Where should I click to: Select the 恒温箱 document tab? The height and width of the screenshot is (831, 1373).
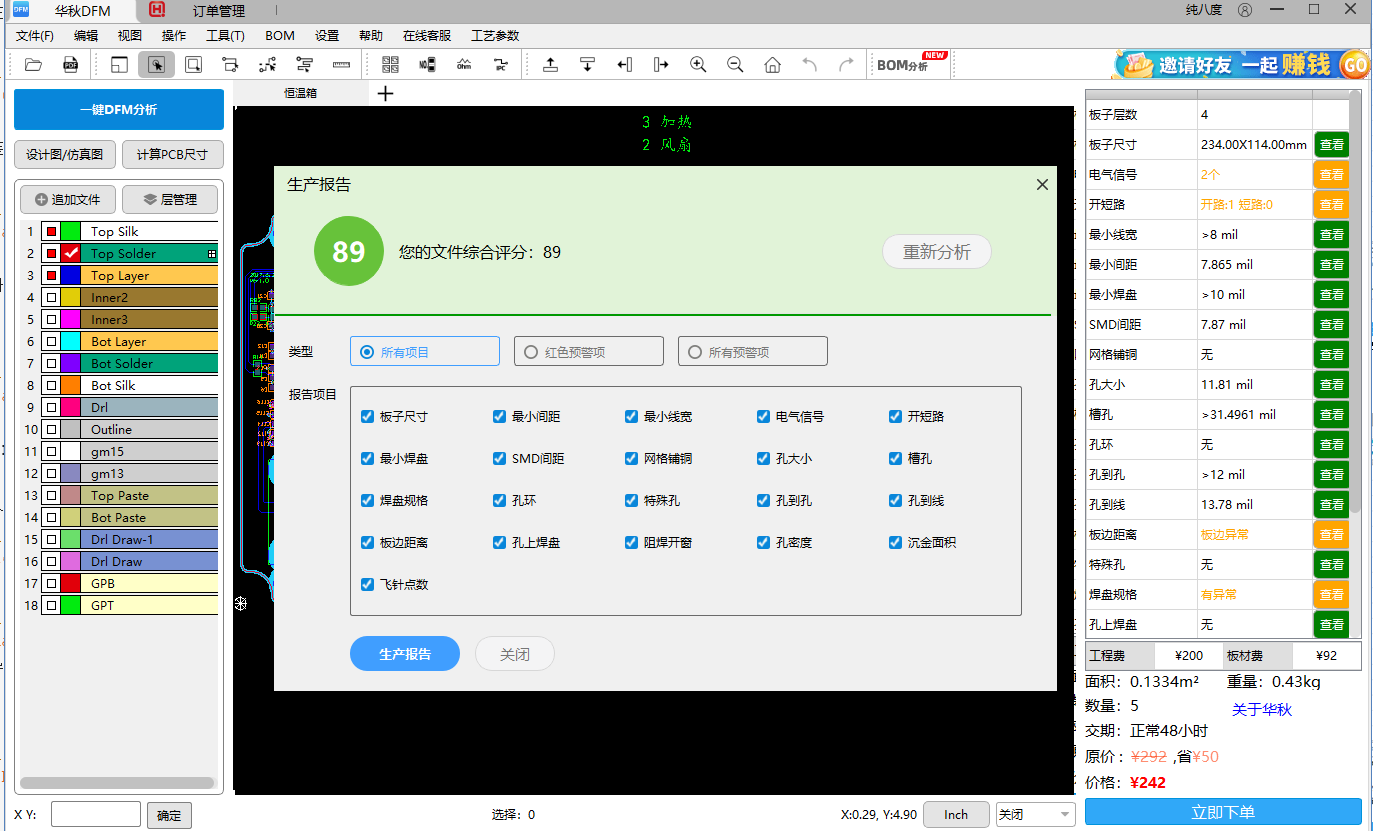300,93
